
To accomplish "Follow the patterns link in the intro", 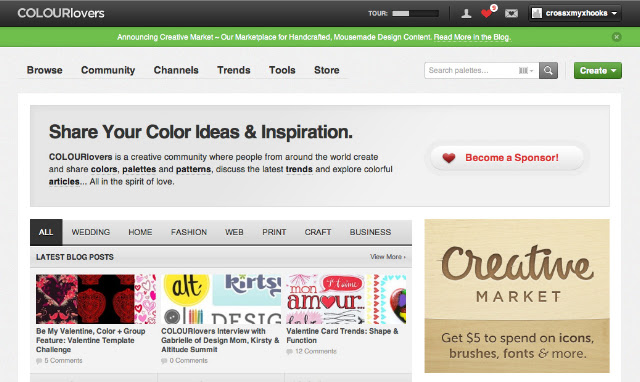I will click(193, 169).
